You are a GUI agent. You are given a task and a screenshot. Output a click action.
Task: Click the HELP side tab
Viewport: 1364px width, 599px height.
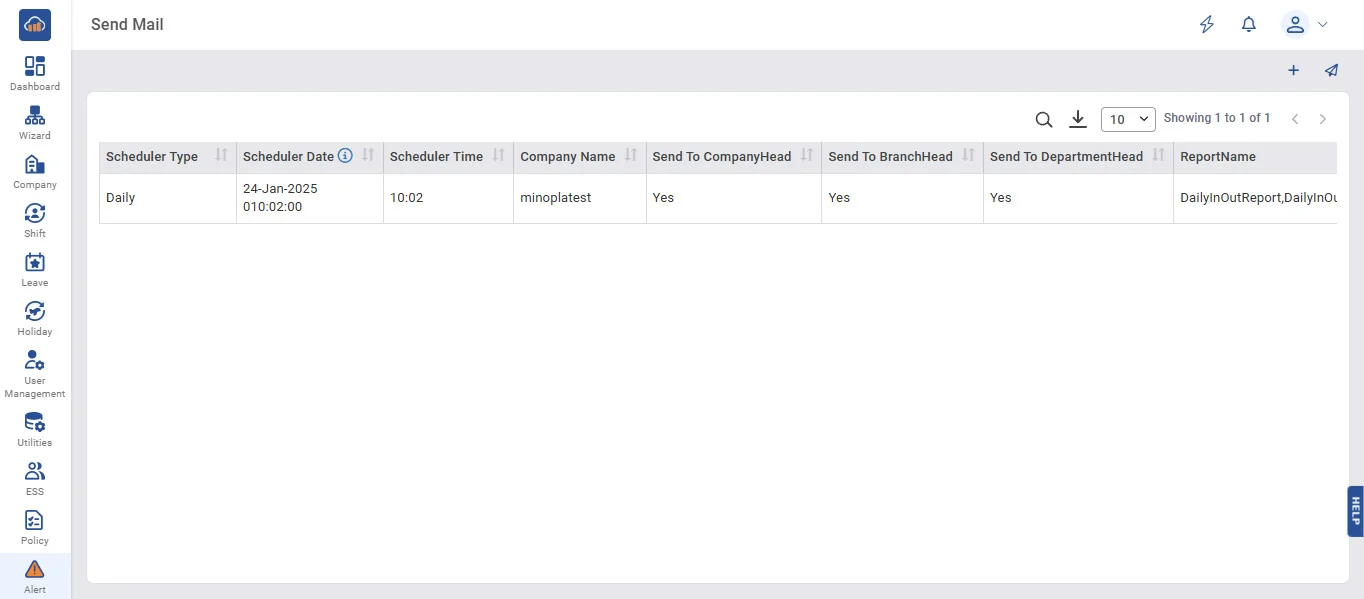1355,512
